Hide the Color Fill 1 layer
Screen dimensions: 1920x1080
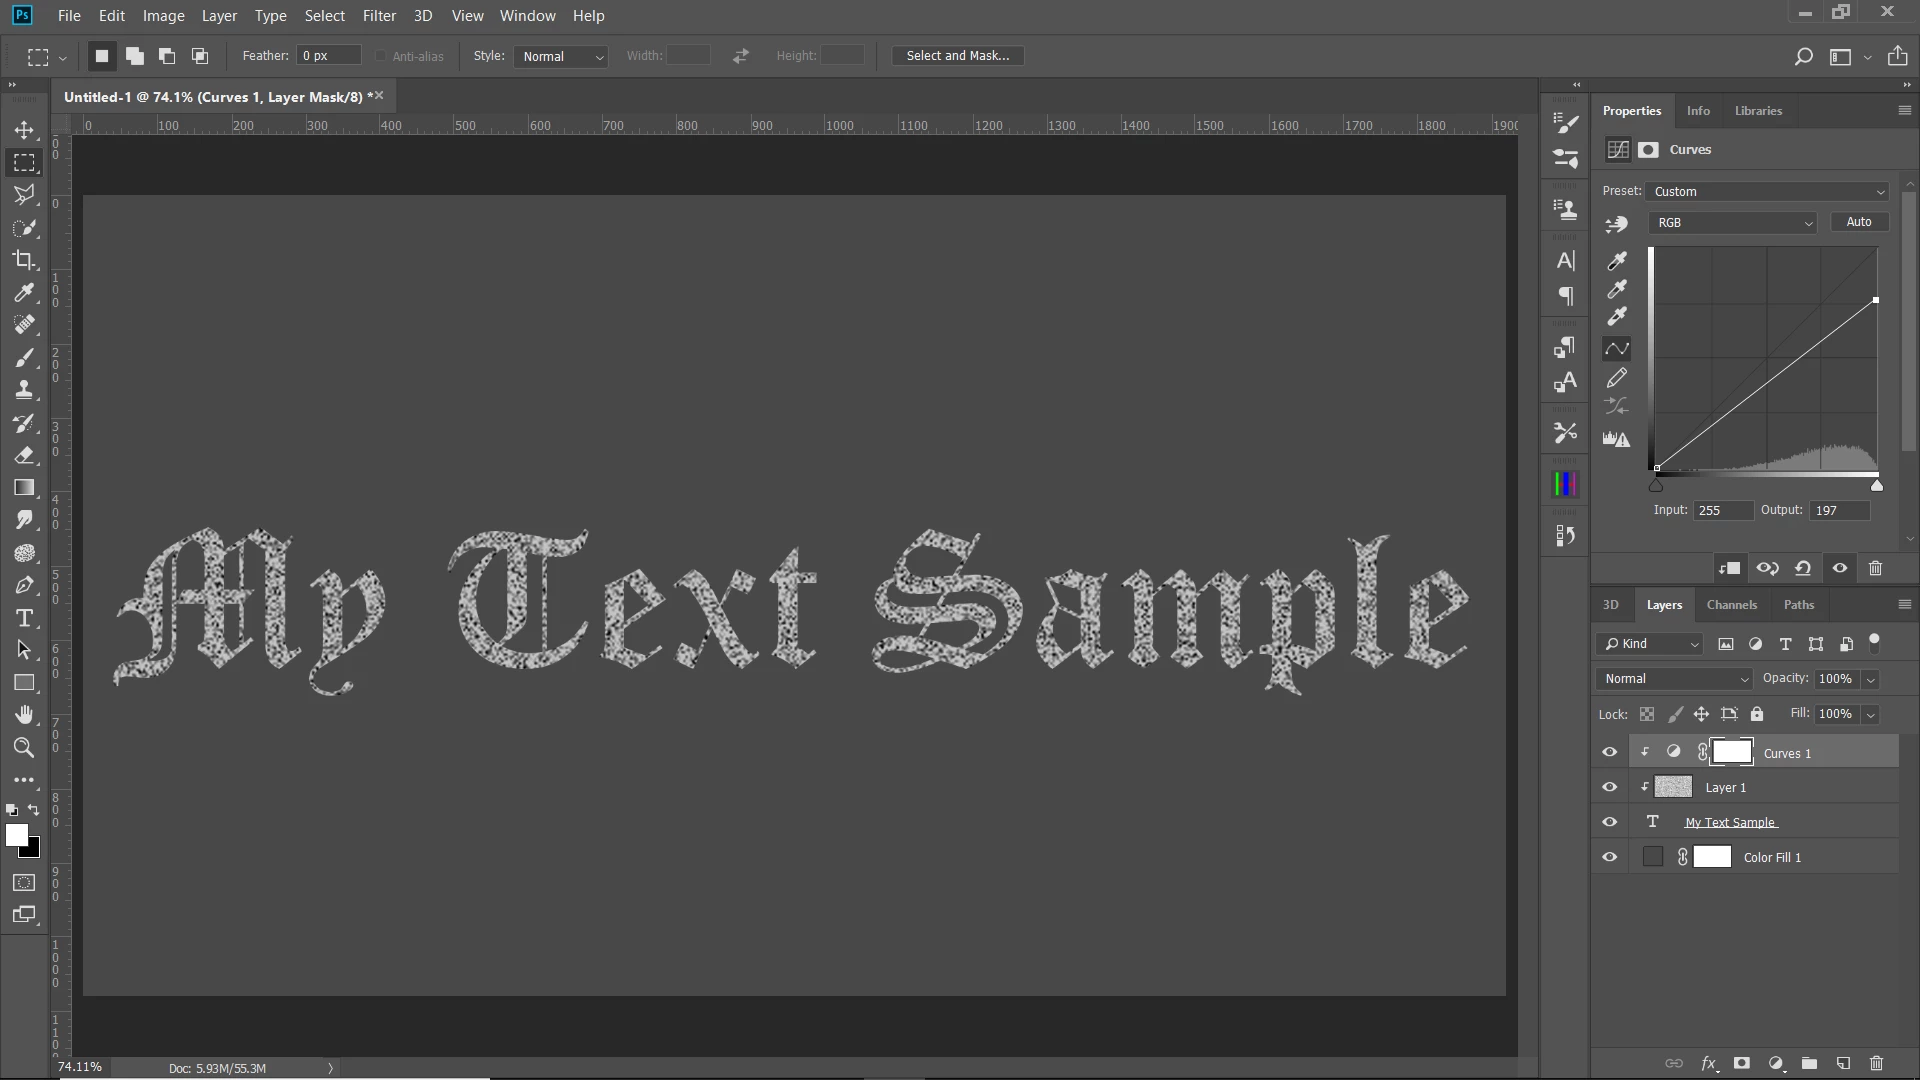click(1609, 857)
